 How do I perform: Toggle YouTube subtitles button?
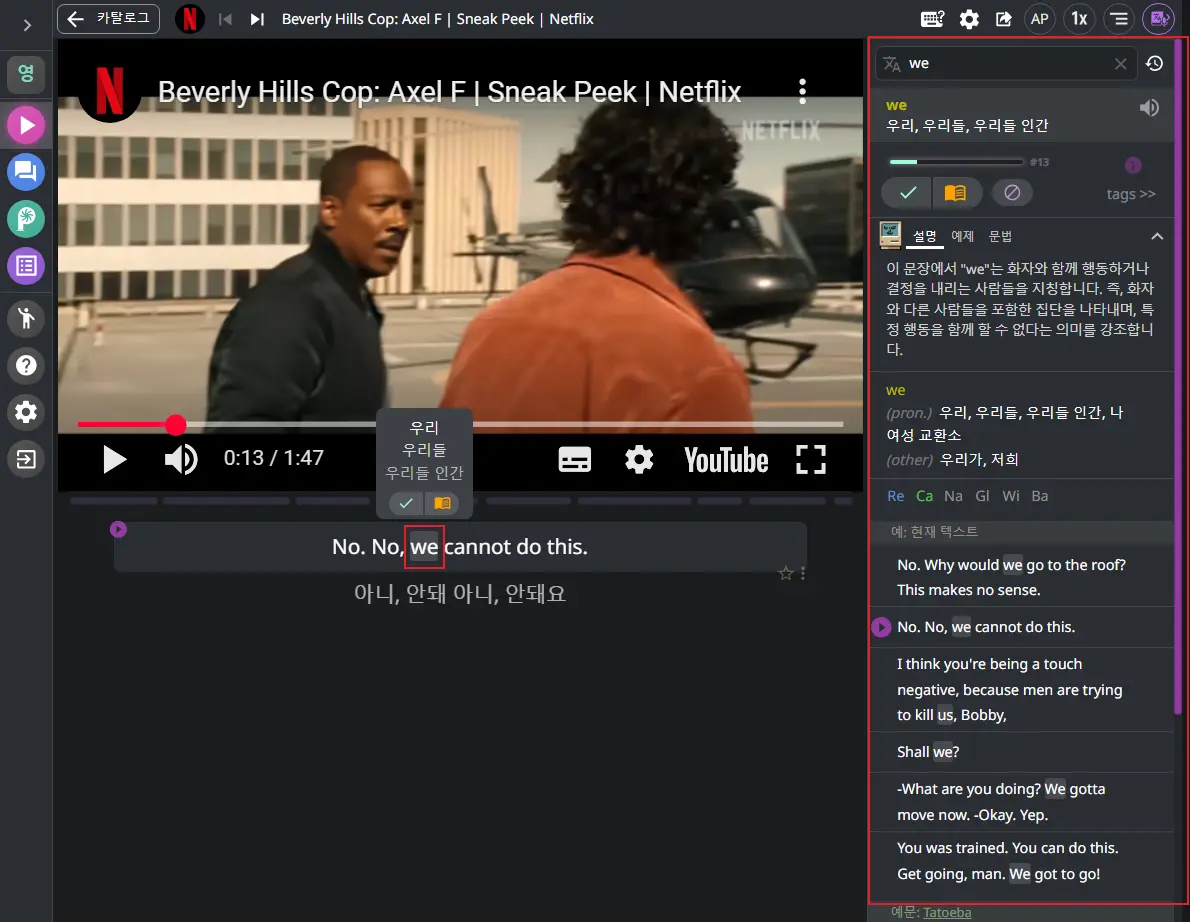click(x=575, y=459)
